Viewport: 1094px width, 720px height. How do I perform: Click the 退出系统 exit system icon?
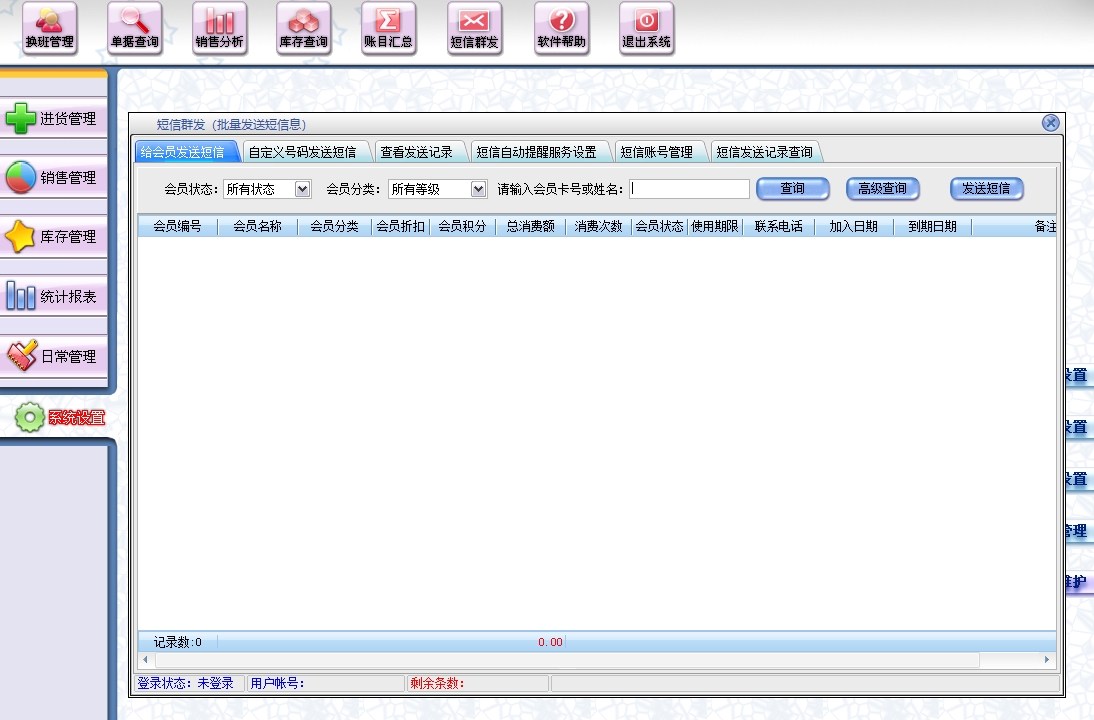coord(646,28)
